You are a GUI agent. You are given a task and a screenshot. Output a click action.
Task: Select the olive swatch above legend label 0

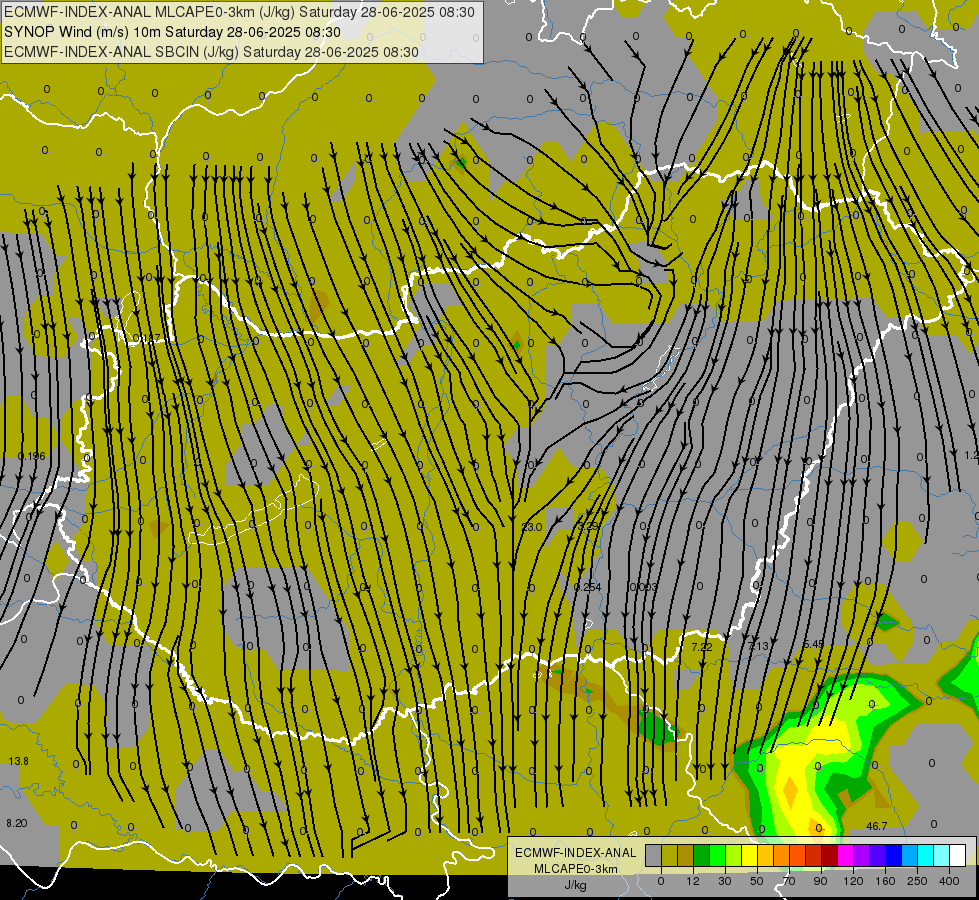click(x=669, y=855)
